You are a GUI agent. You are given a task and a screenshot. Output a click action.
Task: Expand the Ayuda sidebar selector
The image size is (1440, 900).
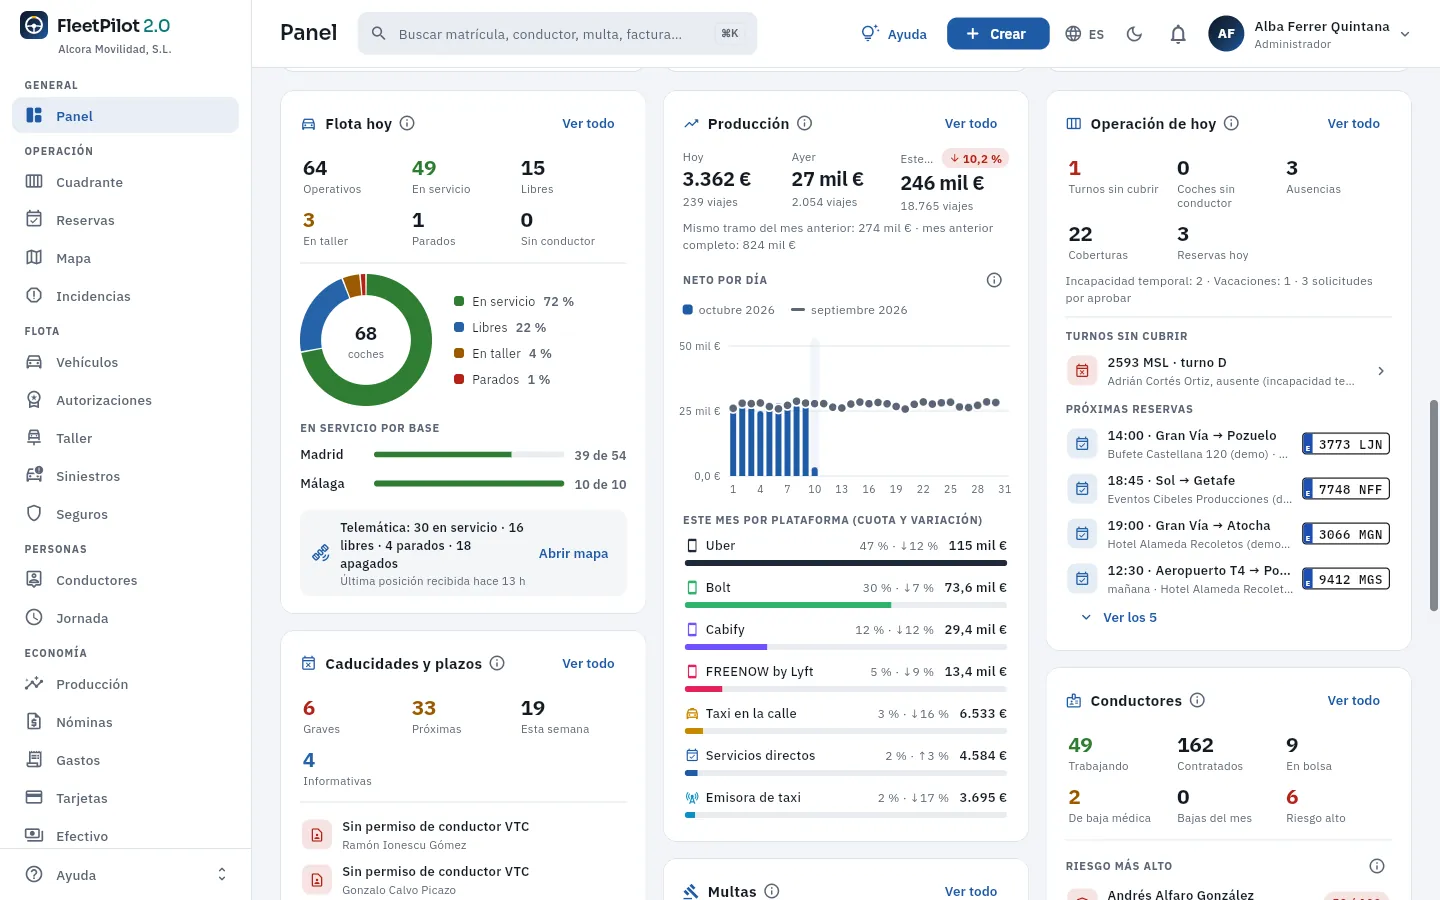pos(222,875)
